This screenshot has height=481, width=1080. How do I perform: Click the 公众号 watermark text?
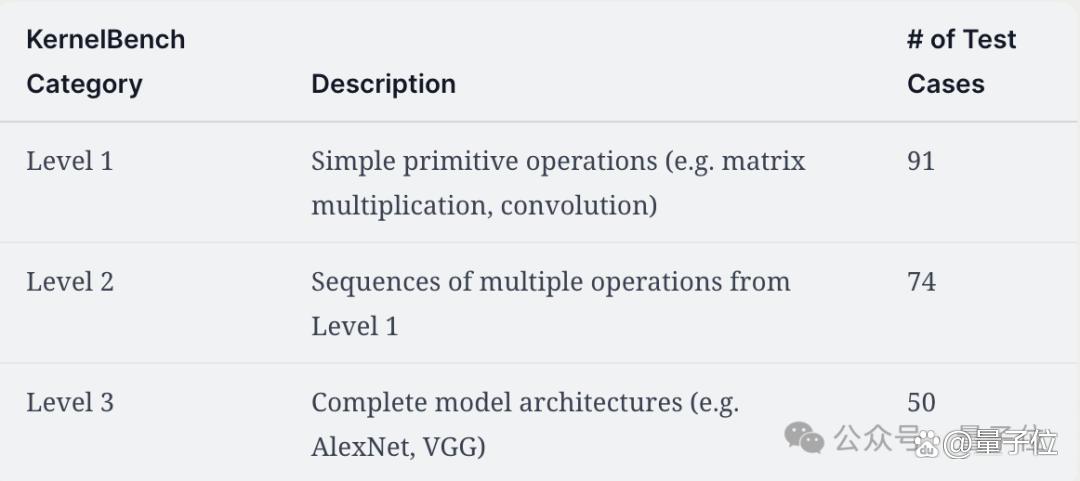pyautogui.click(x=877, y=438)
